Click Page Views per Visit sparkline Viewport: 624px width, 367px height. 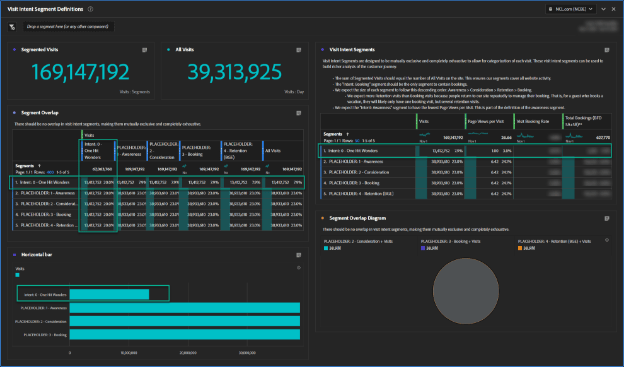coord(478,135)
